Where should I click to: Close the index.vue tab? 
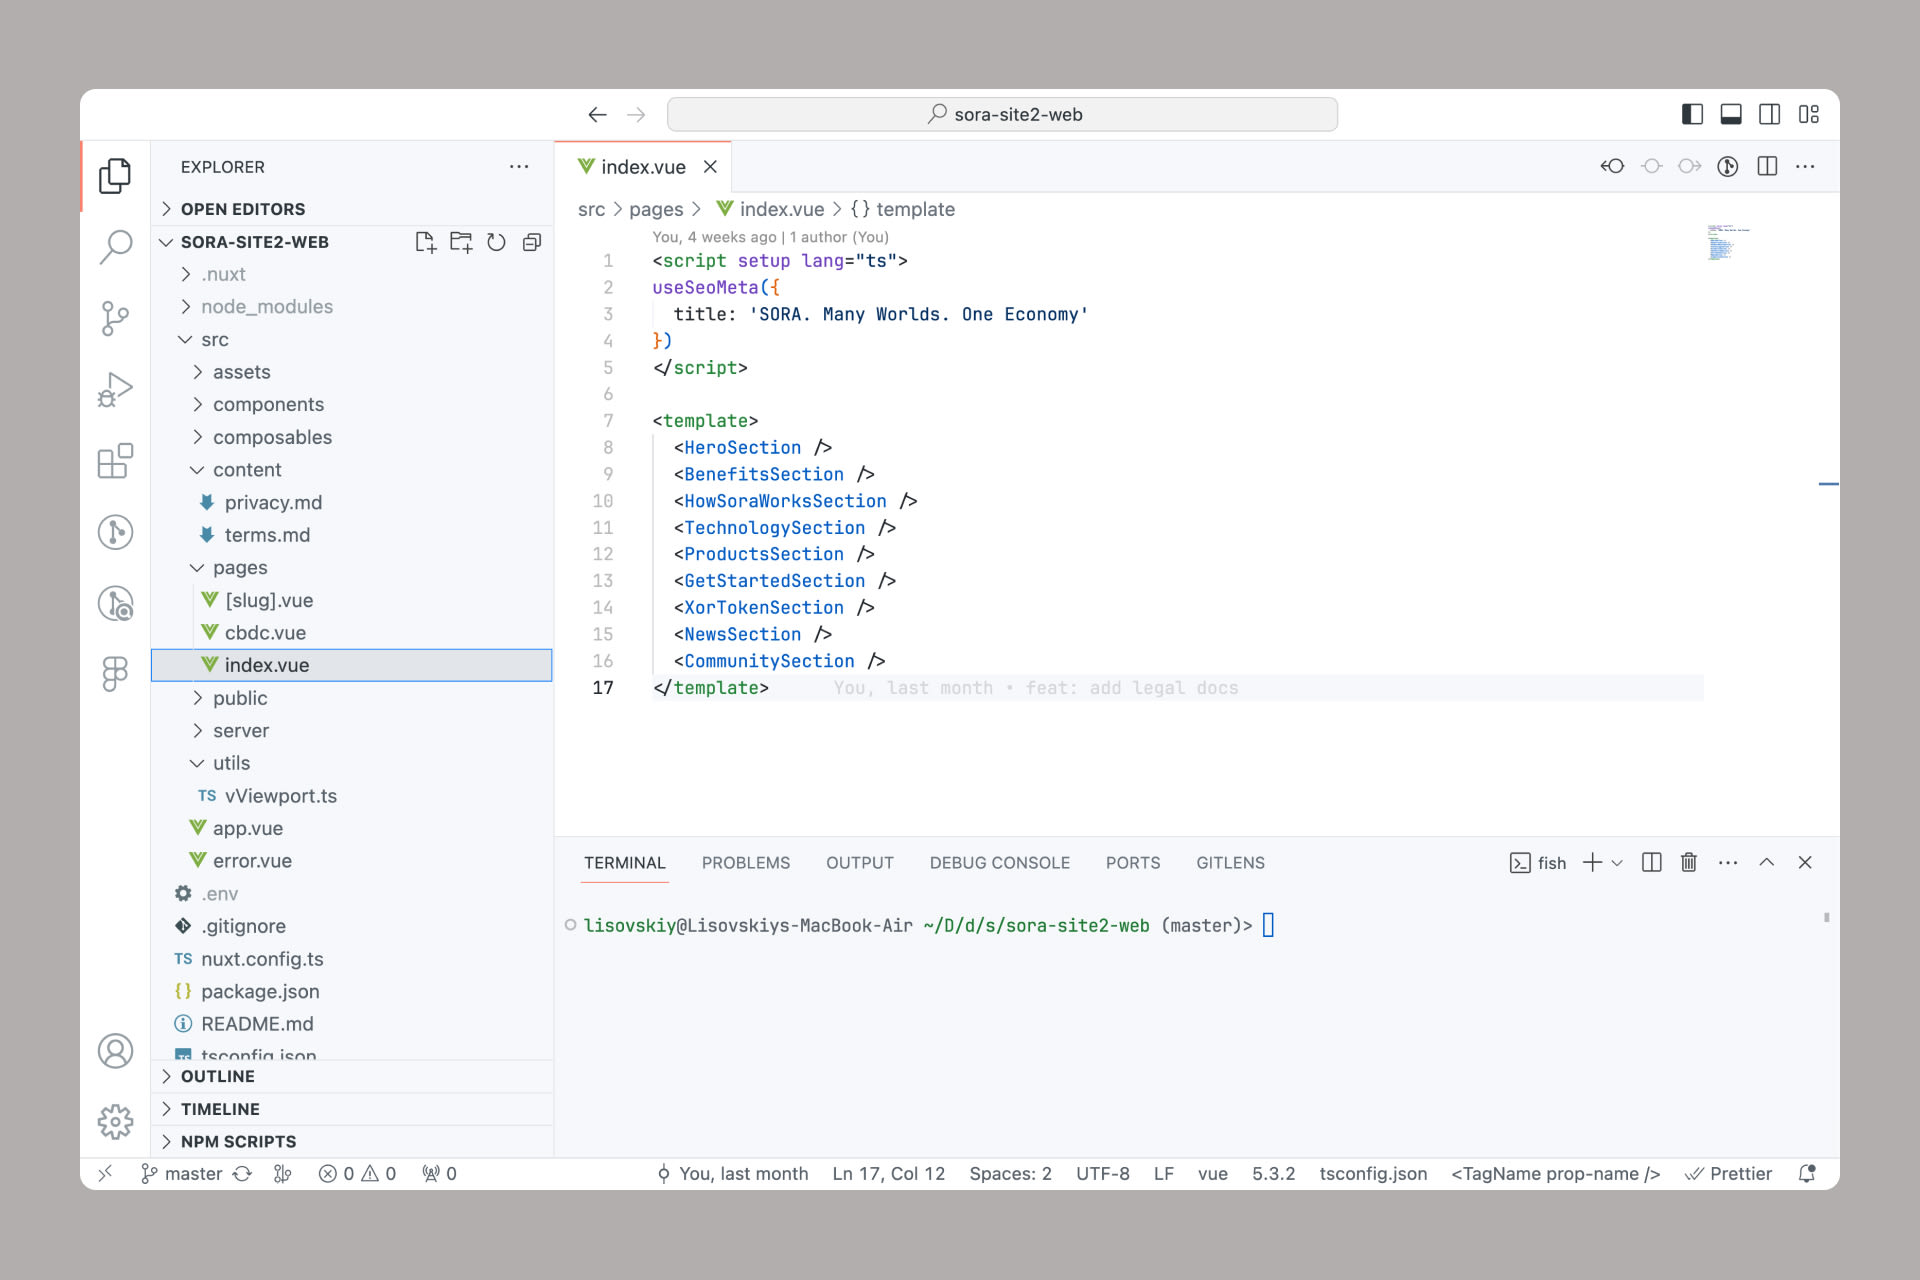point(710,167)
